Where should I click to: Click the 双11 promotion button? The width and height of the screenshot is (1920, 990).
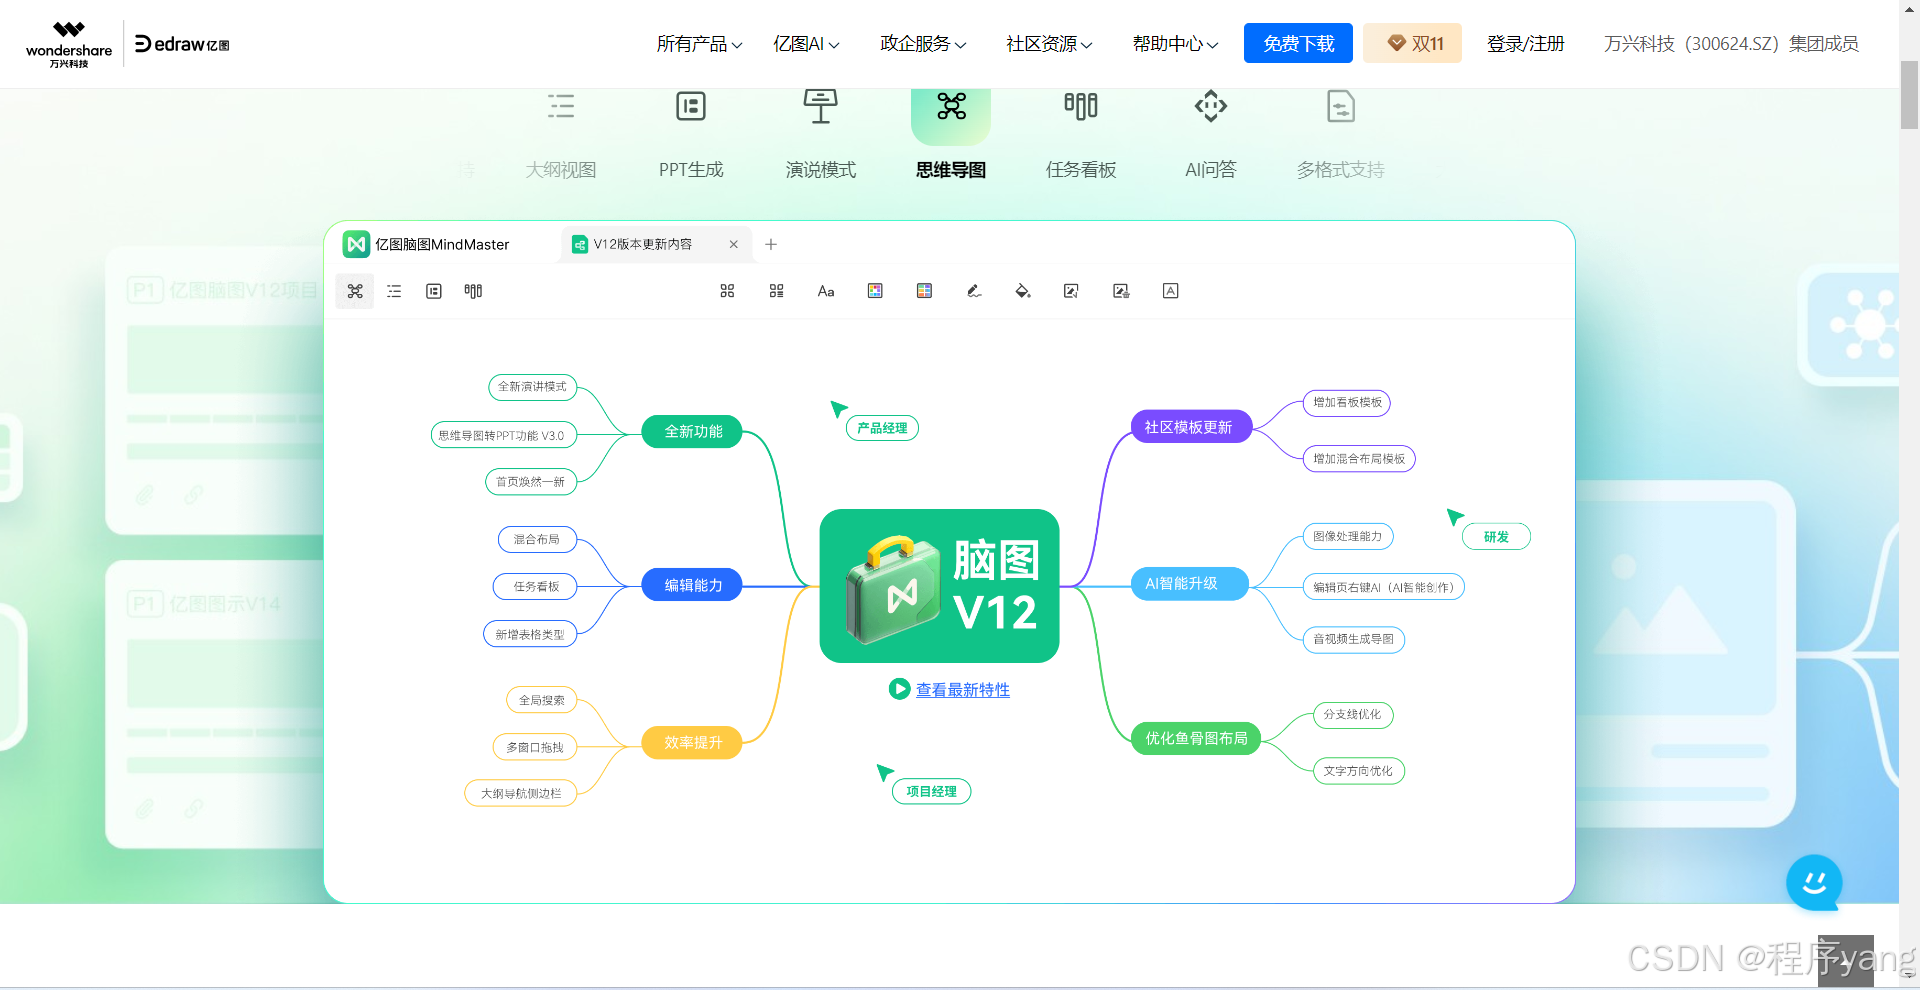pyautogui.click(x=1413, y=43)
